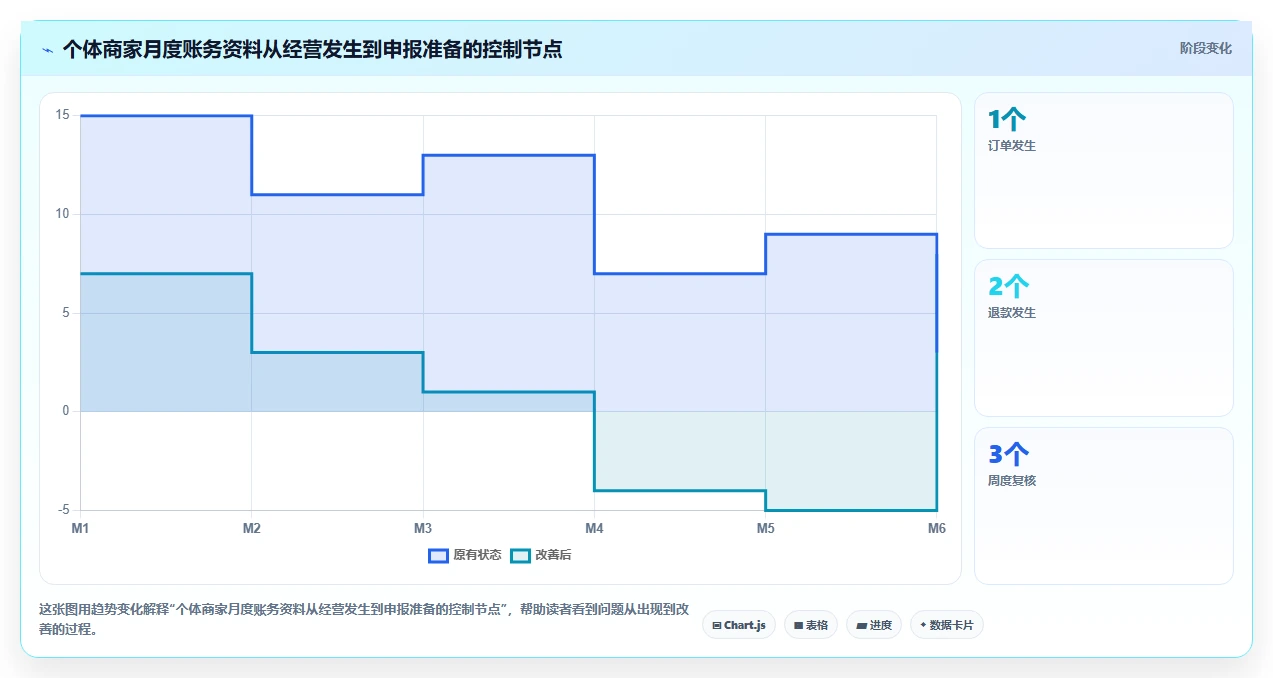Open the 订单发生 card

(1104, 170)
